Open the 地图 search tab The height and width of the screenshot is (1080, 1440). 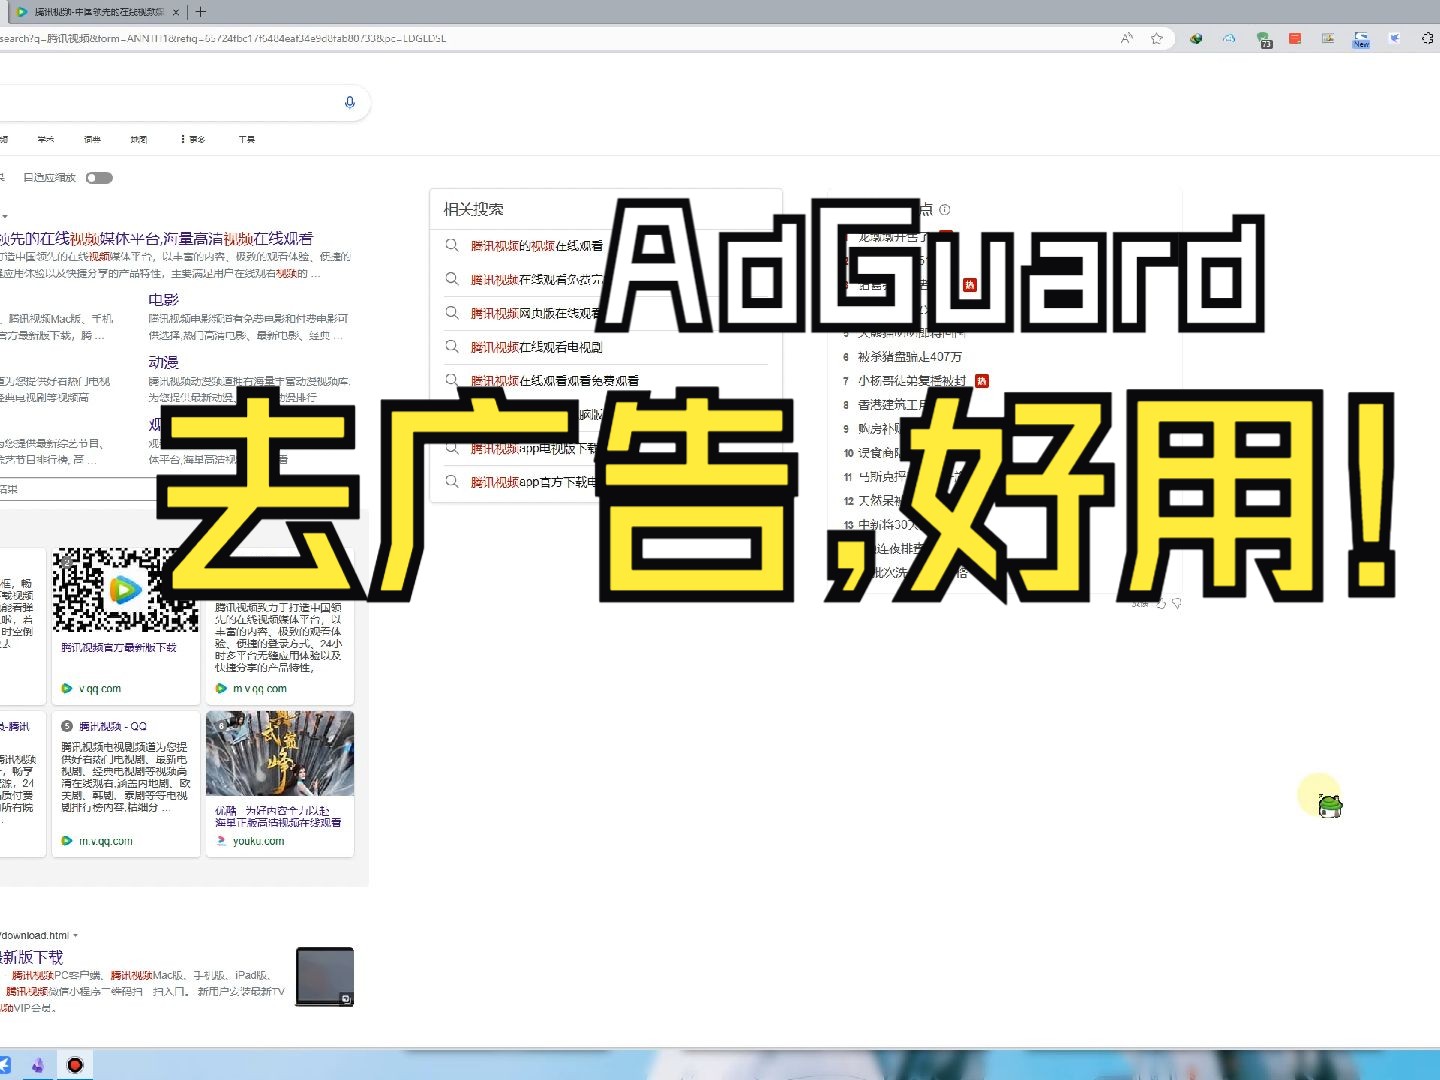pyautogui.click(x=139, y=139)
